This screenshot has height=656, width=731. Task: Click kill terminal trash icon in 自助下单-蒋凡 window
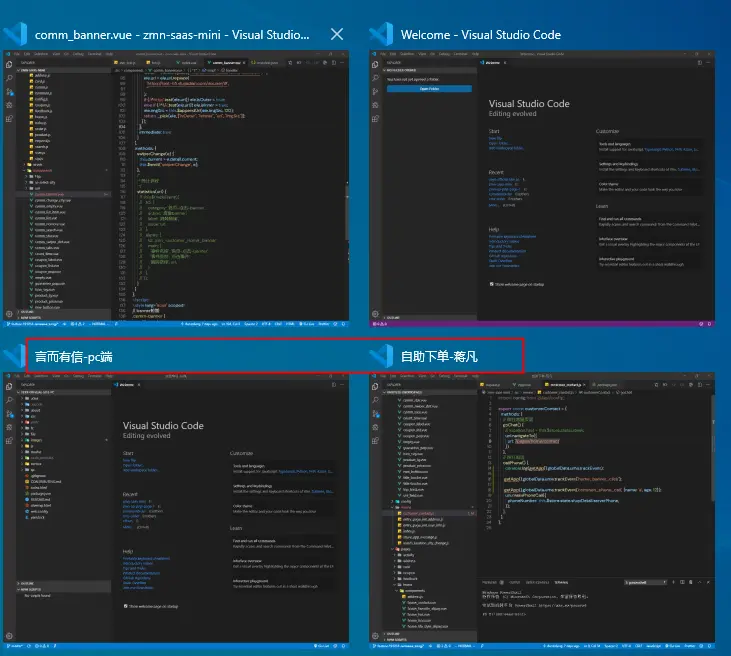click(690, 582)
